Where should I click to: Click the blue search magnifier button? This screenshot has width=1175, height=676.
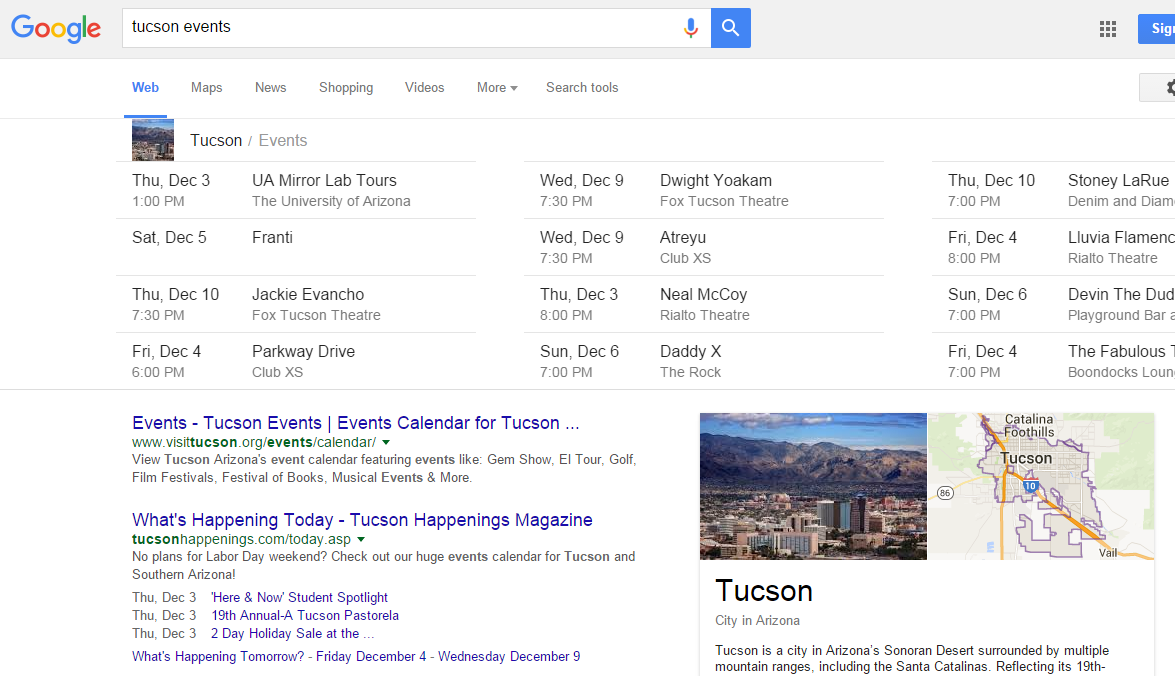731,28
